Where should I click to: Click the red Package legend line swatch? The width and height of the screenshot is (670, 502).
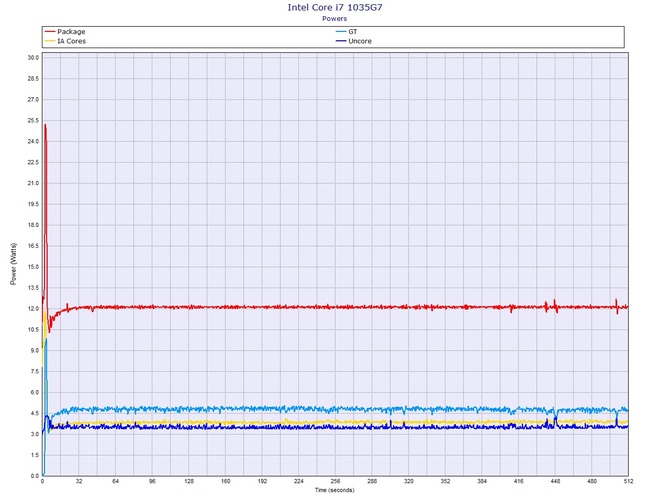point(50,32)
